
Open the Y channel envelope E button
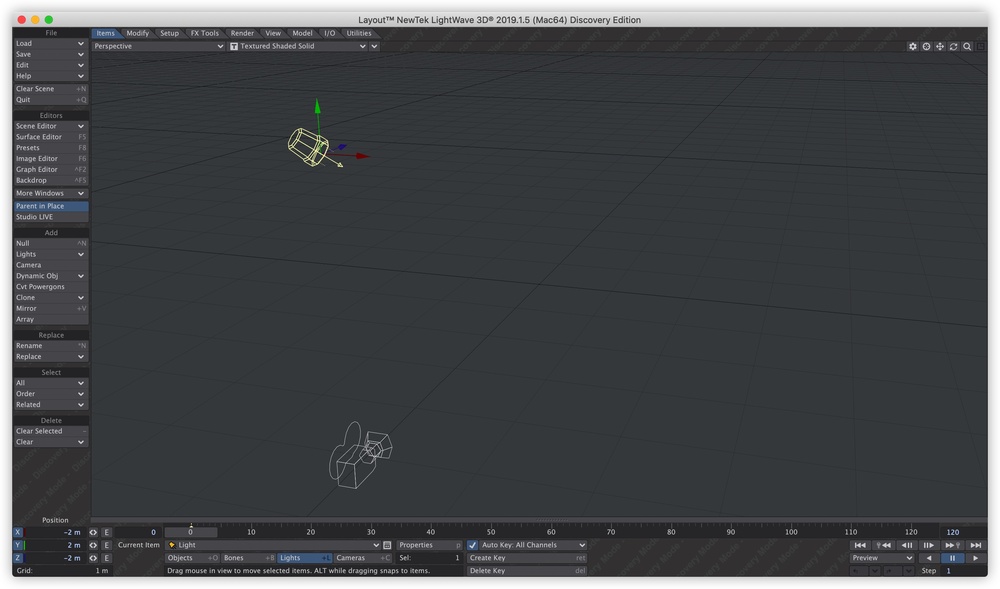(x=107, y=546)
